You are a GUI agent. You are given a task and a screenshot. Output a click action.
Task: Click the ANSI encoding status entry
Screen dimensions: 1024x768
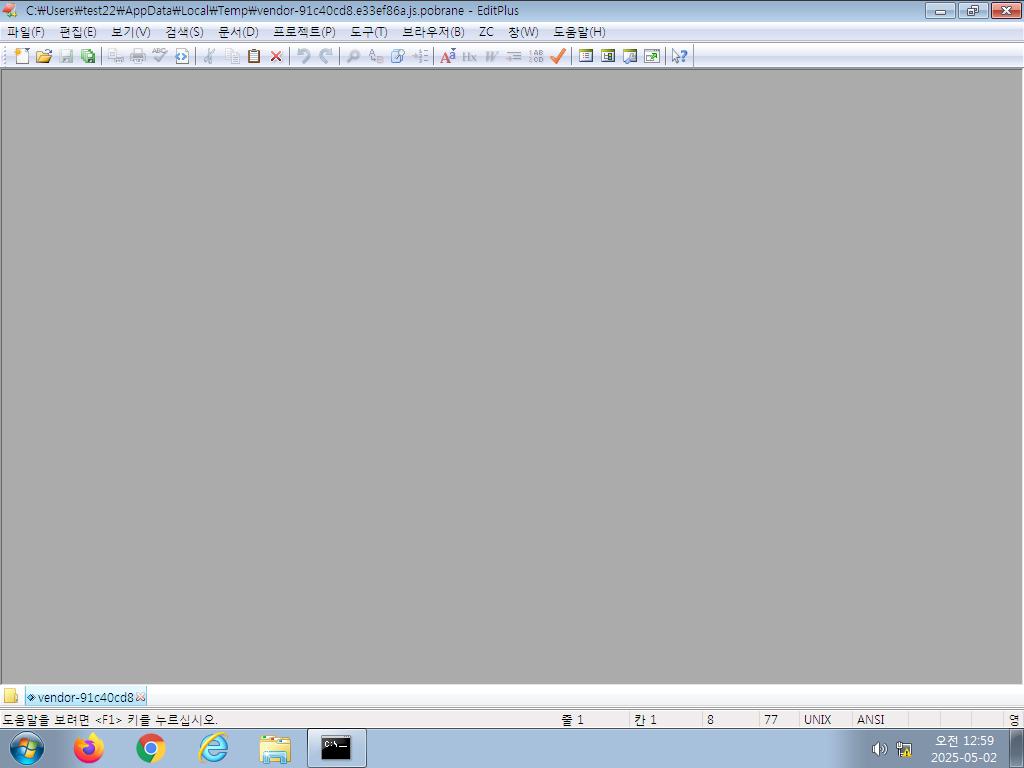pos(871,720)
